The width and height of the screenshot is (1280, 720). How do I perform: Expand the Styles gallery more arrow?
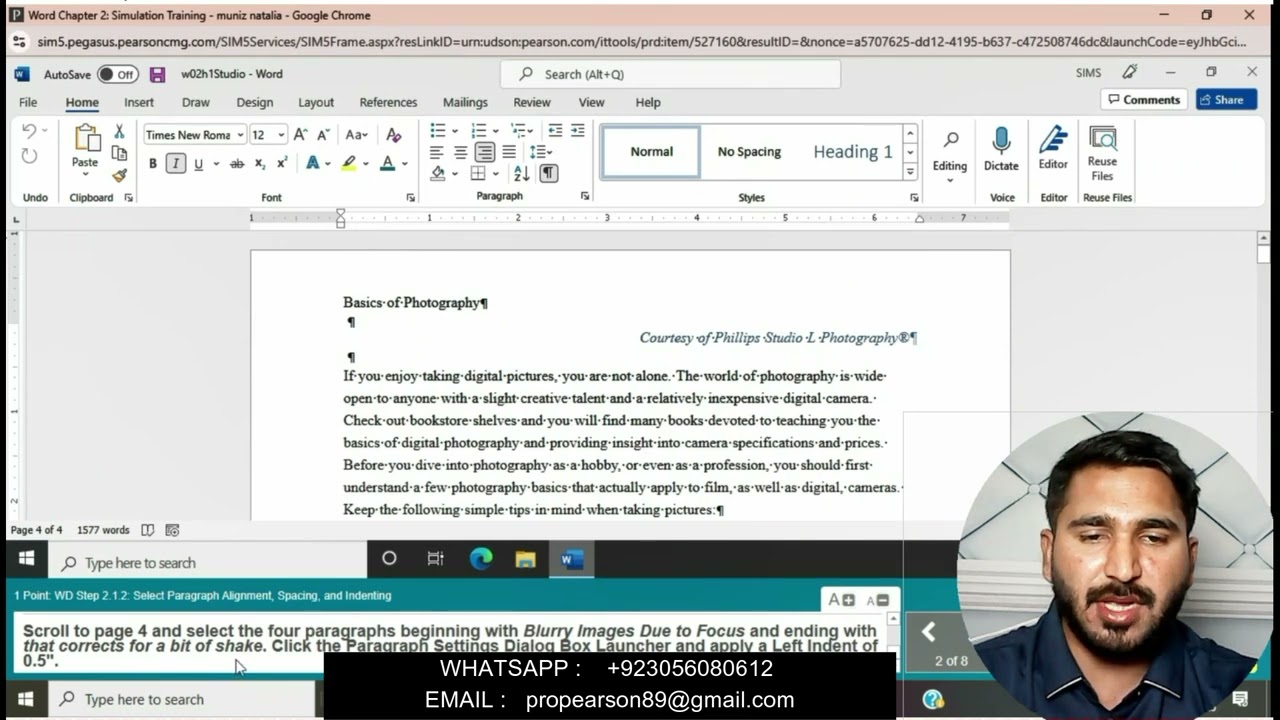pyautogui.click(x=910, y=172)
